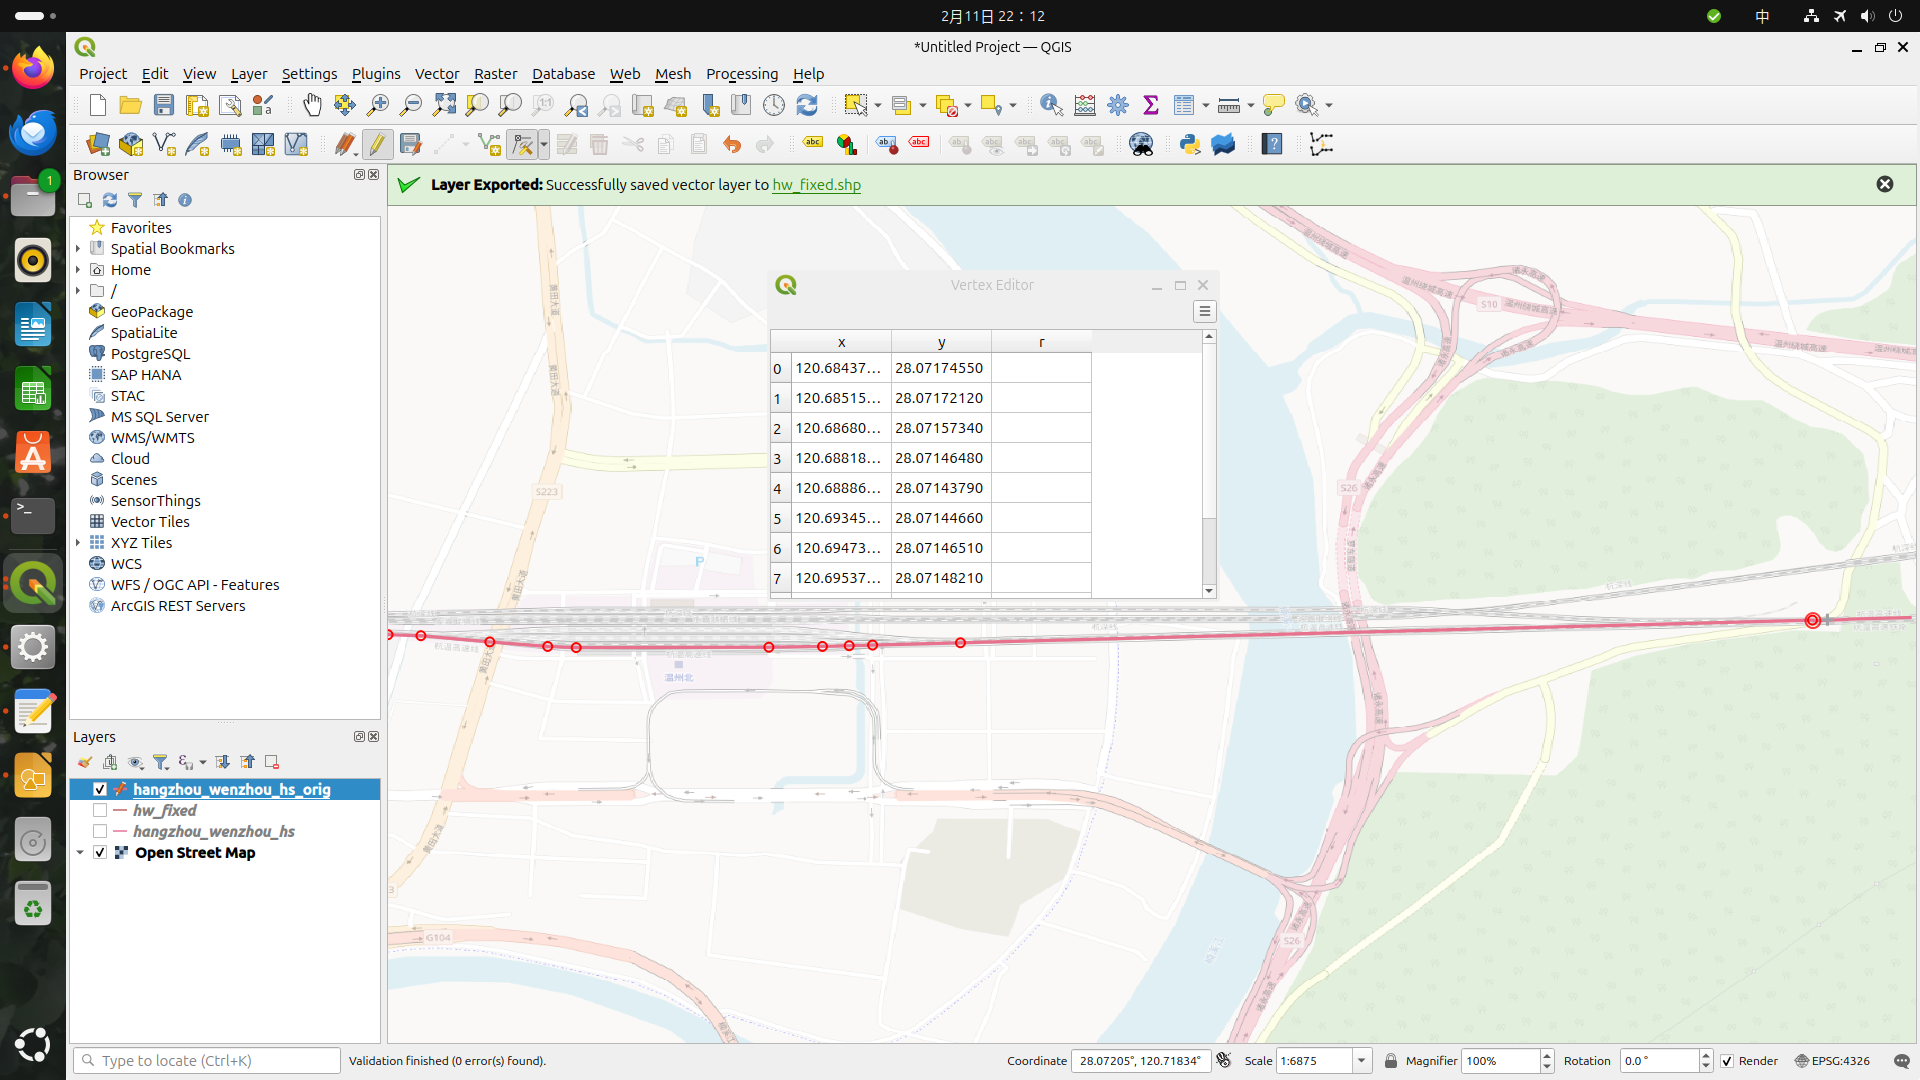Open Statistical Summary sigma icon

coord(1151,105)
